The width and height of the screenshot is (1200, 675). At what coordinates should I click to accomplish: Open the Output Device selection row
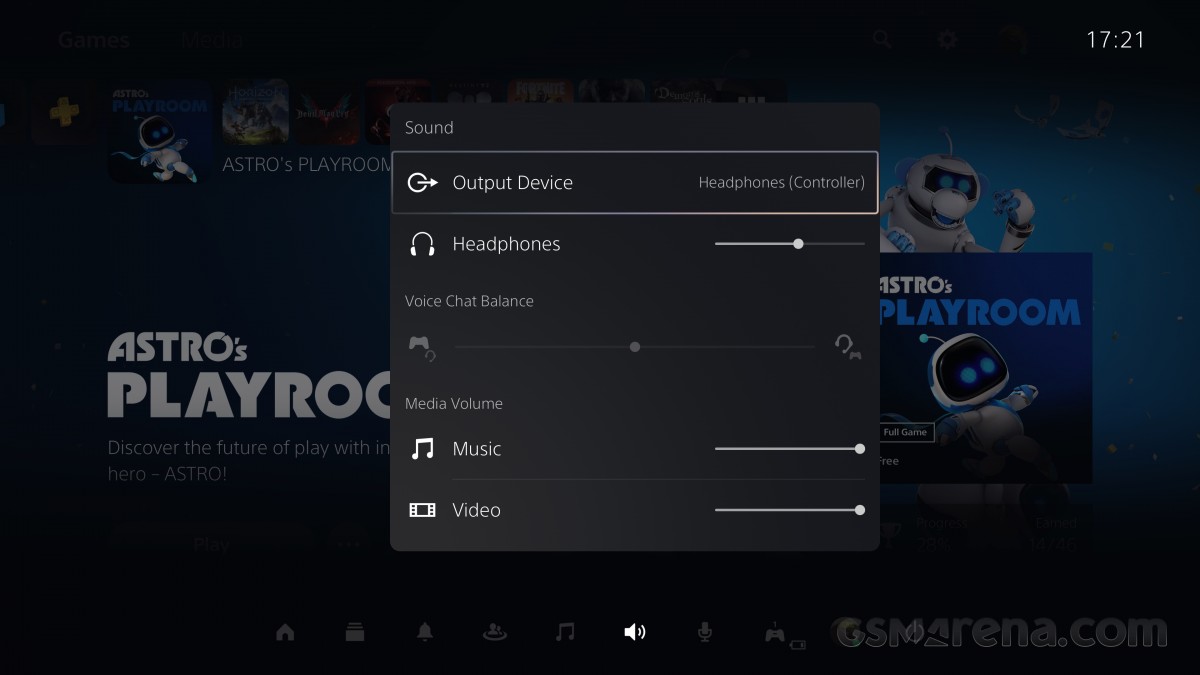(634, 183)
